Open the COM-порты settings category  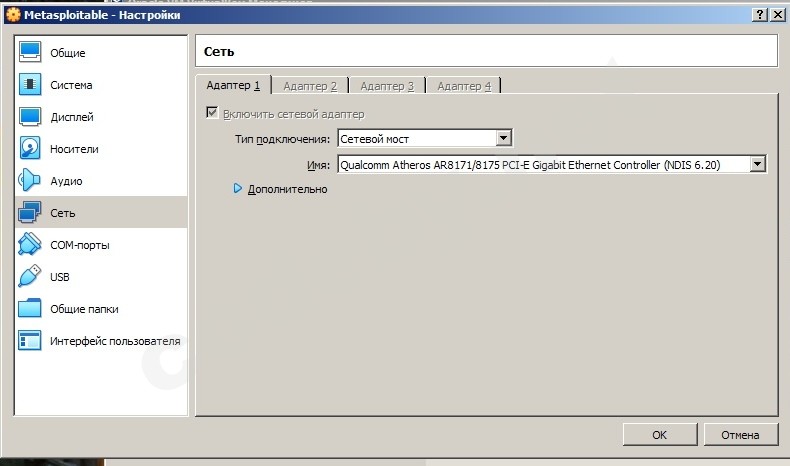click(101, 245)
